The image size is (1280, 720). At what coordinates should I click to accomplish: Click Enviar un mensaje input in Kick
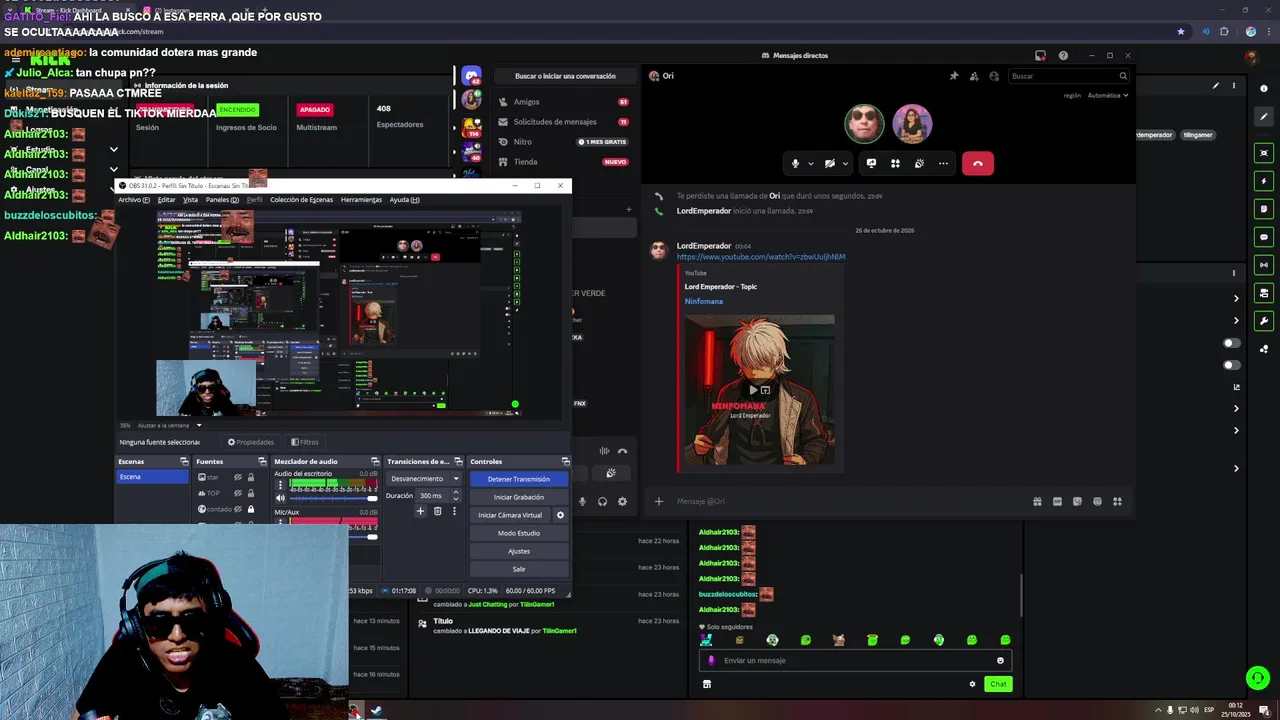(x=855, y=660)
